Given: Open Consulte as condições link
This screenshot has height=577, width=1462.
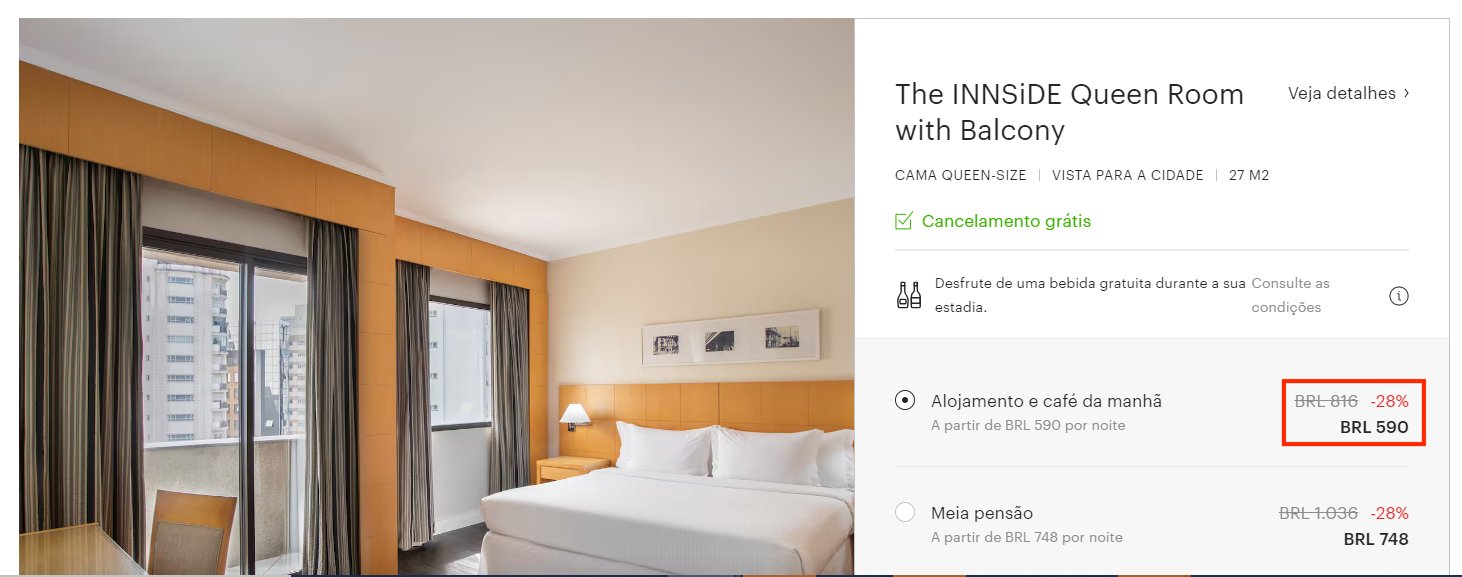Looking at the screenshot, I should pos(1291,295).
